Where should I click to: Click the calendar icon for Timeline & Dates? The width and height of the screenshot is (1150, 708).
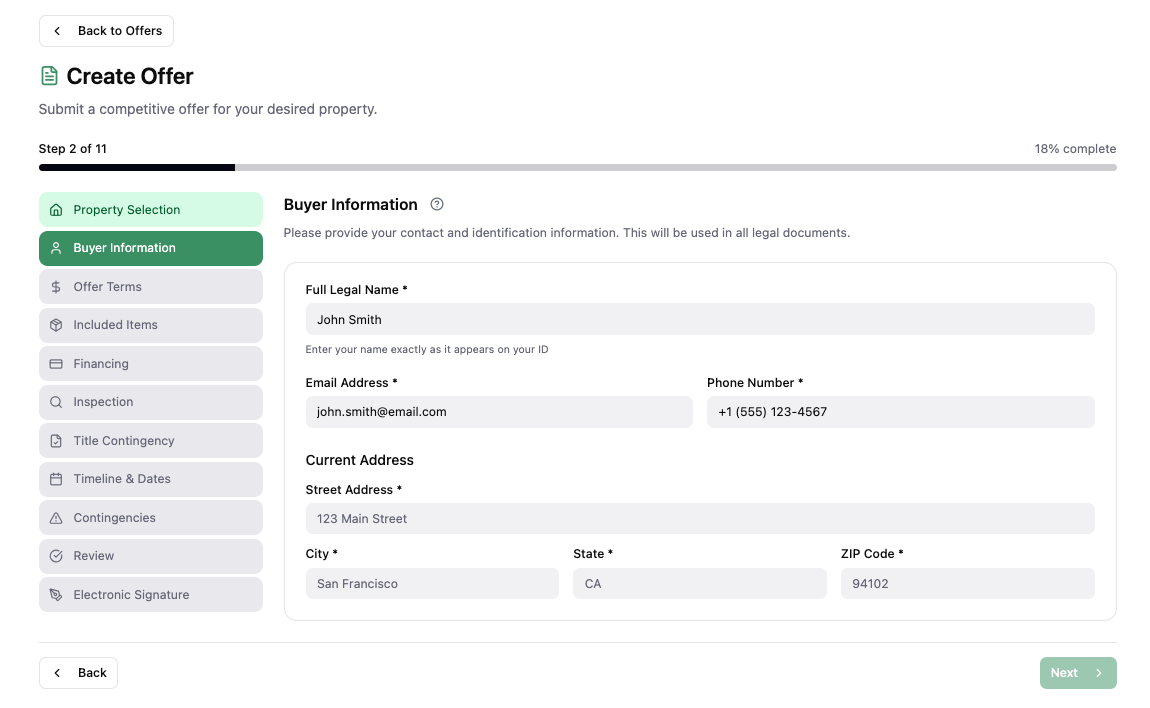coord(56,479)
